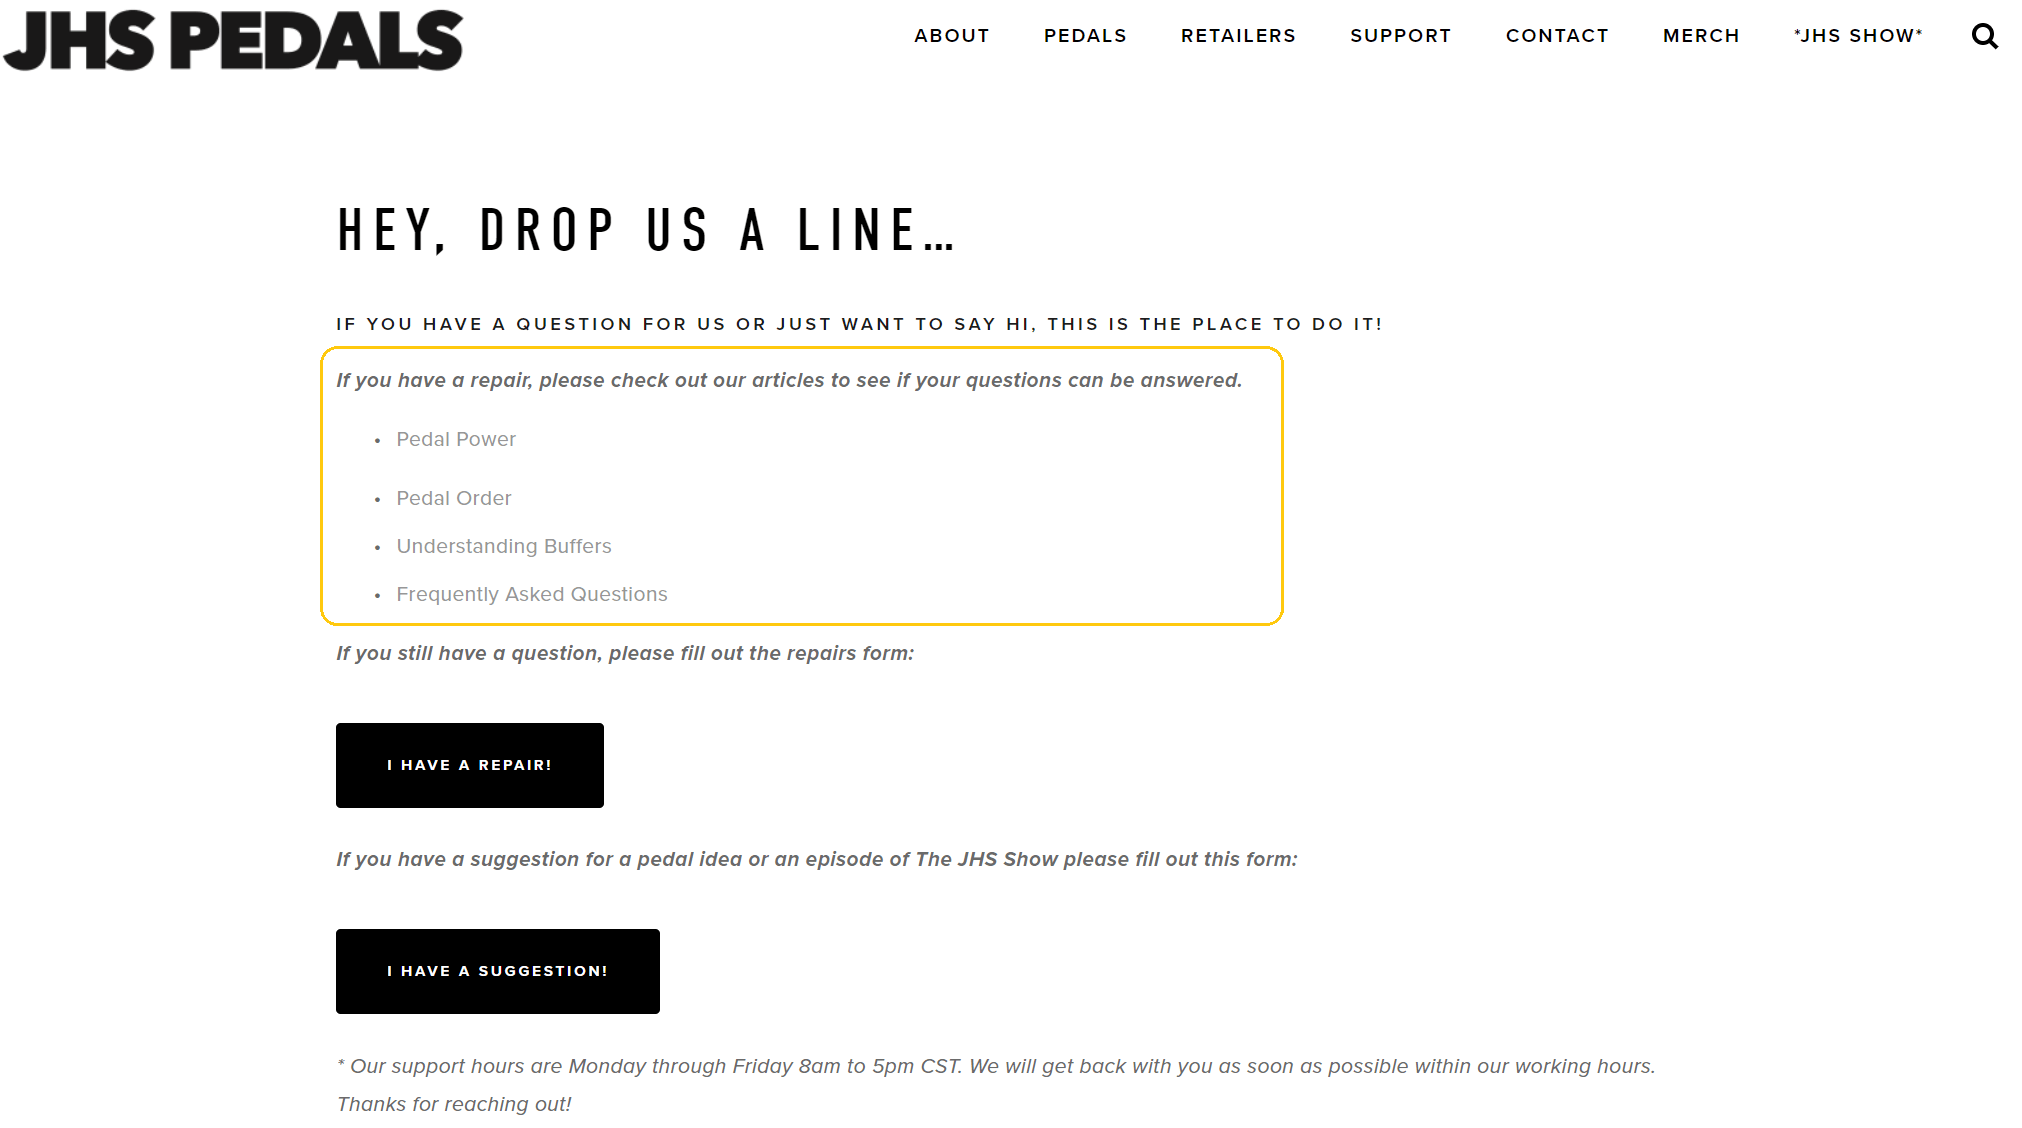Screen dimensions: 2022x1128
Task: Navigate to PEDALS section
Action: 1083,36
